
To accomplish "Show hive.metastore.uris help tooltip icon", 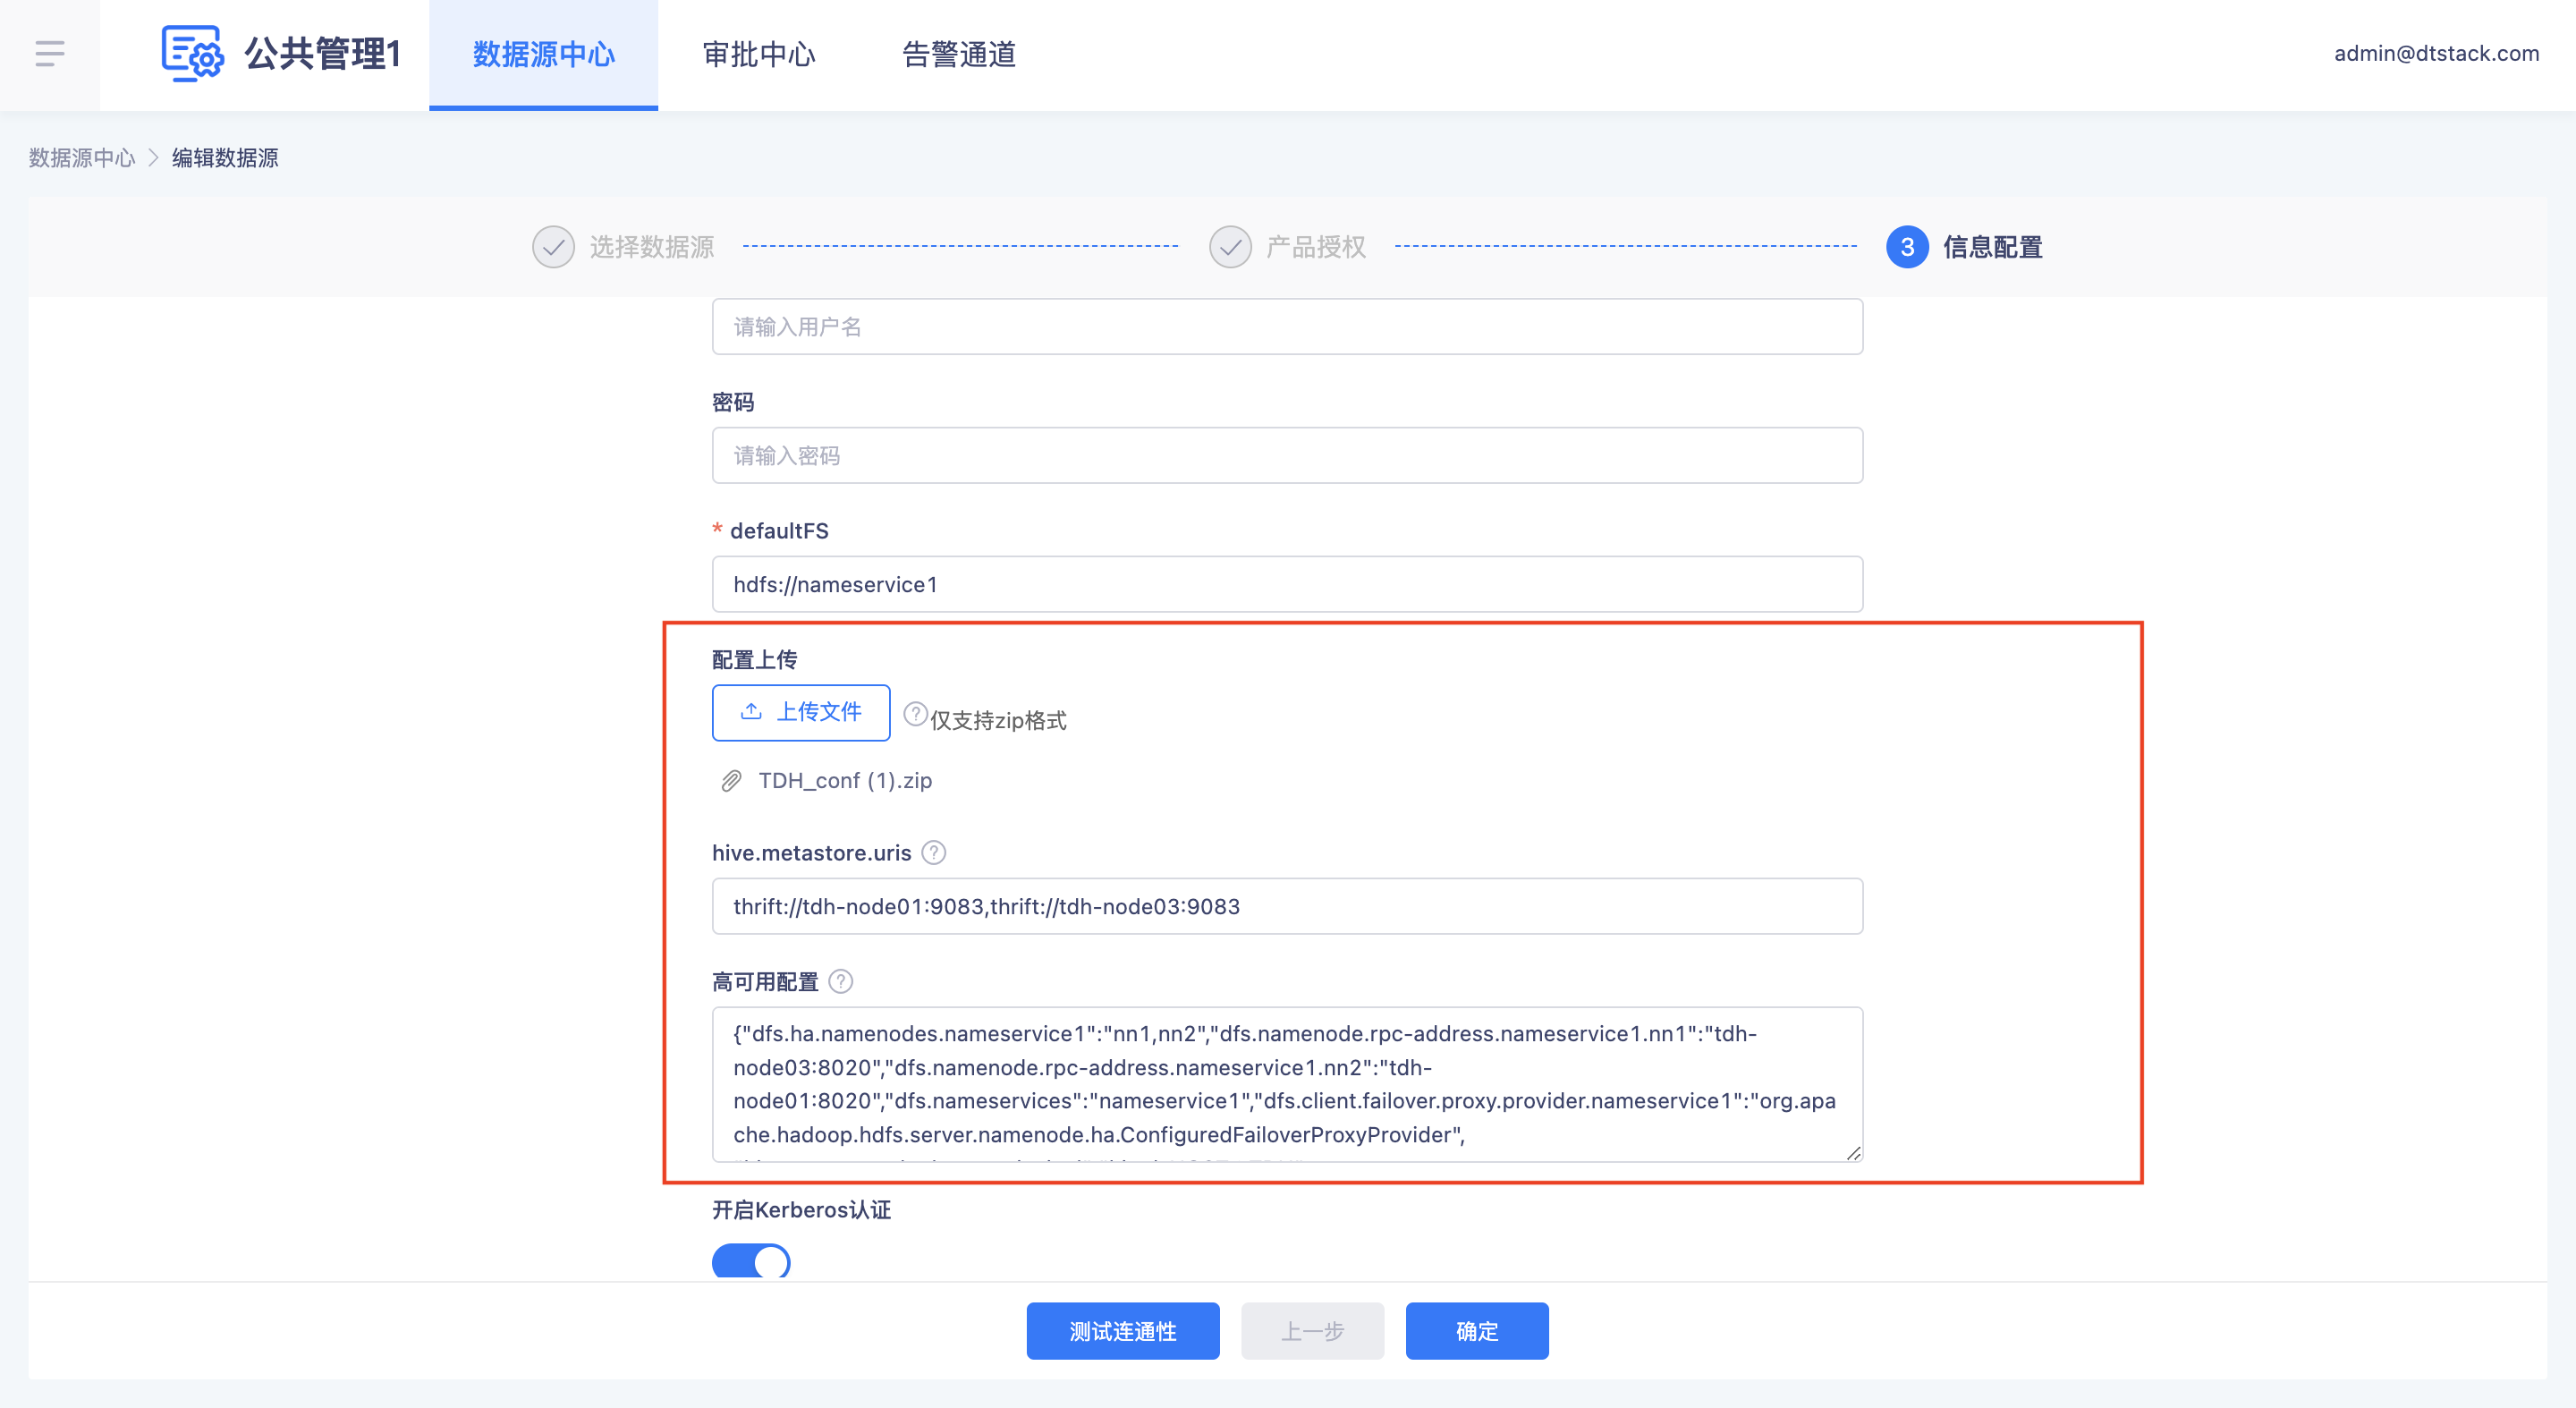I will [934, 853].
